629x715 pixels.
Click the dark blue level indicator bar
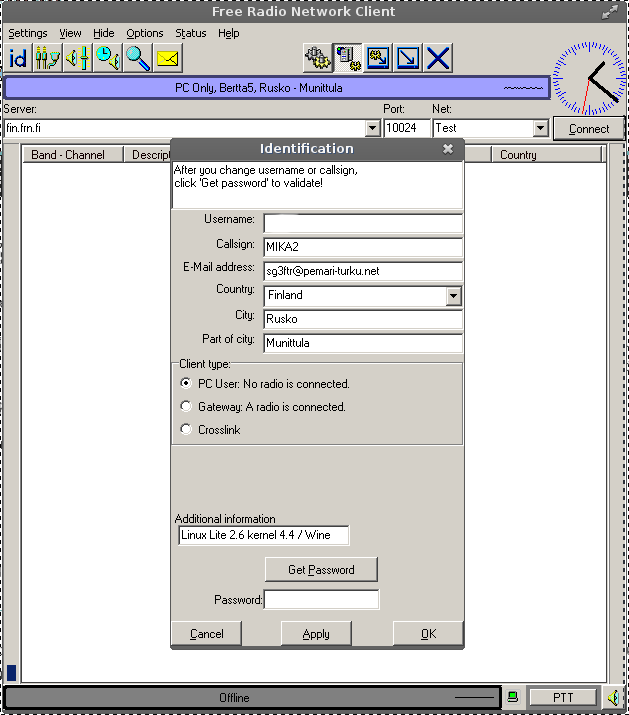(12, 673)
